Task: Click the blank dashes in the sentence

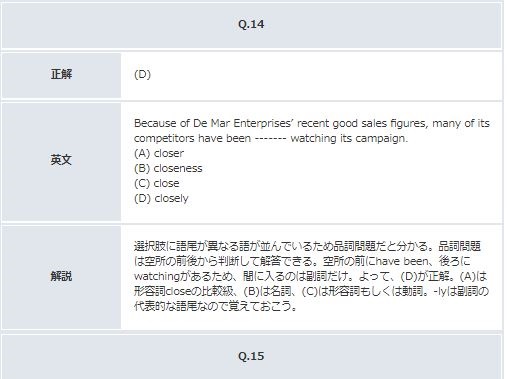Action: coord(270,138)
